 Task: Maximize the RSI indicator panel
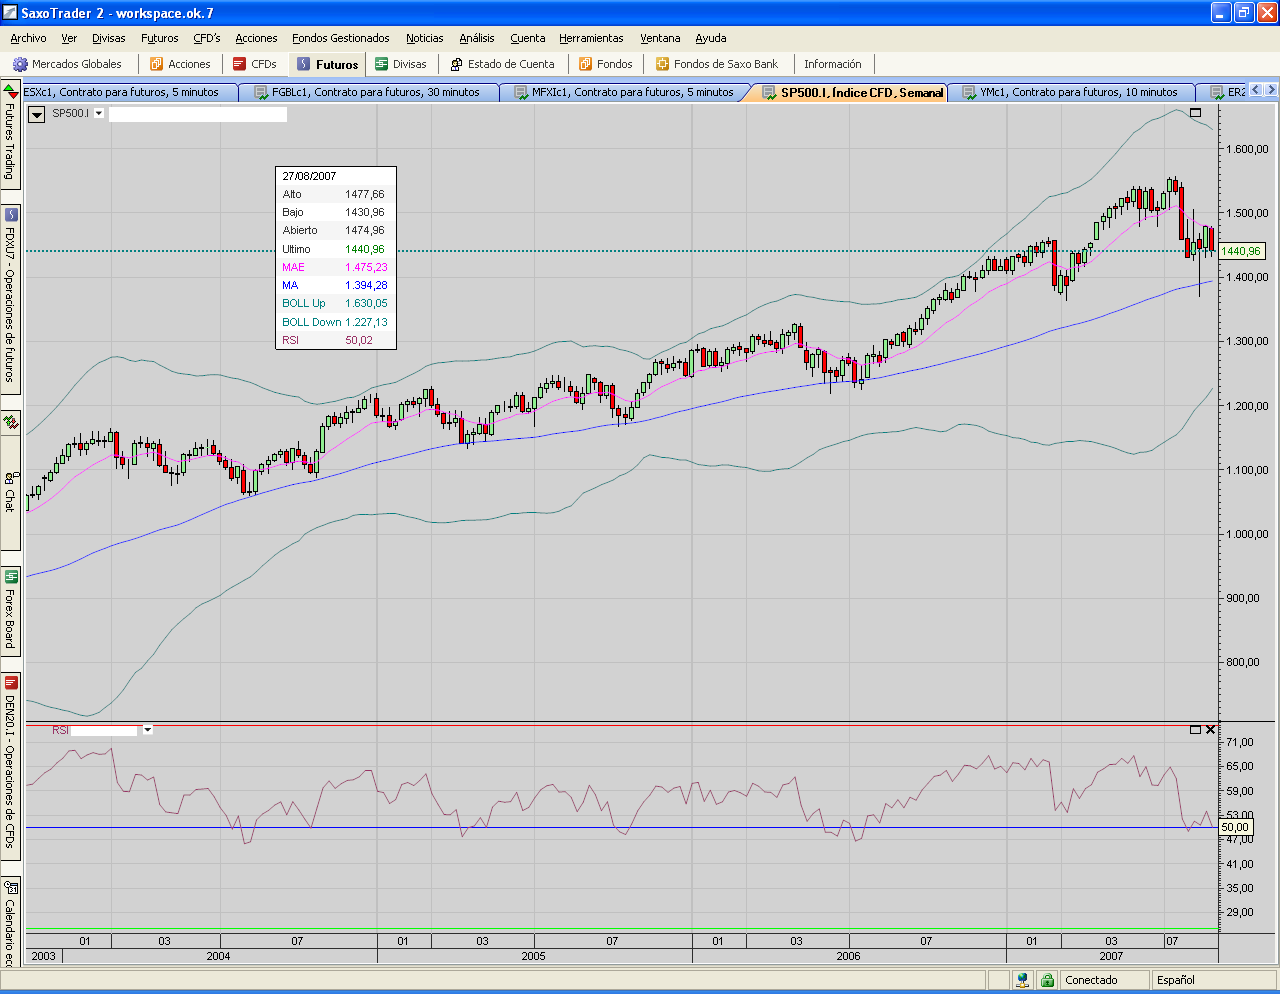pos(1195,730)
